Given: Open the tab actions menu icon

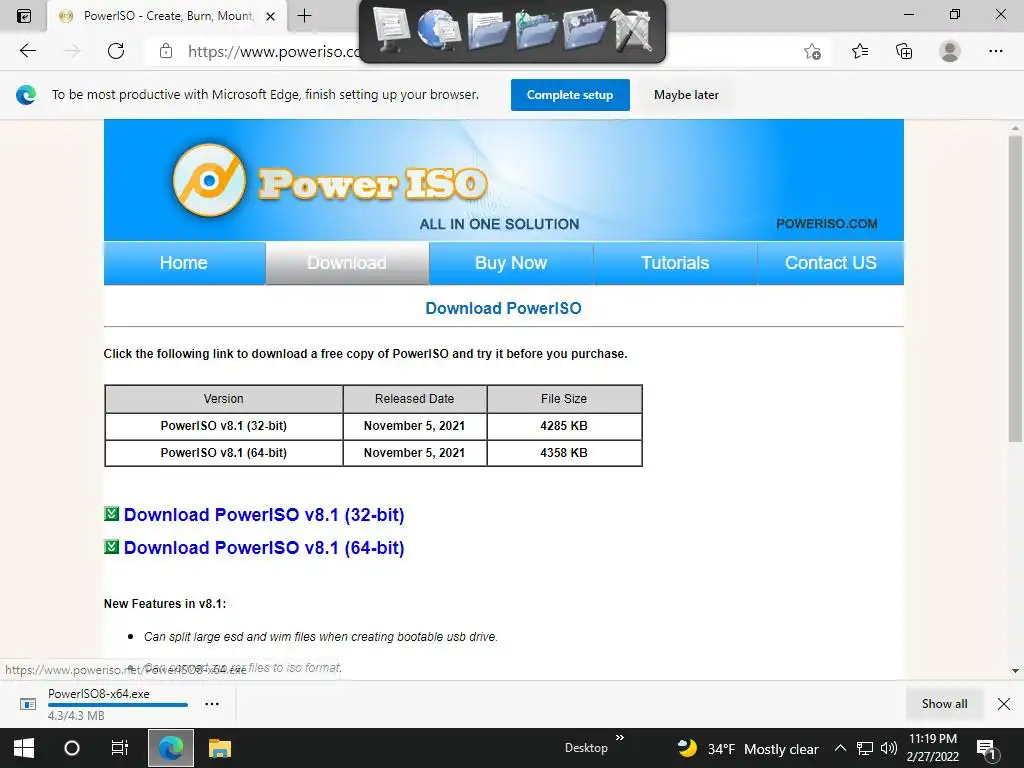Looking at the screenshot, I should 24,16.
